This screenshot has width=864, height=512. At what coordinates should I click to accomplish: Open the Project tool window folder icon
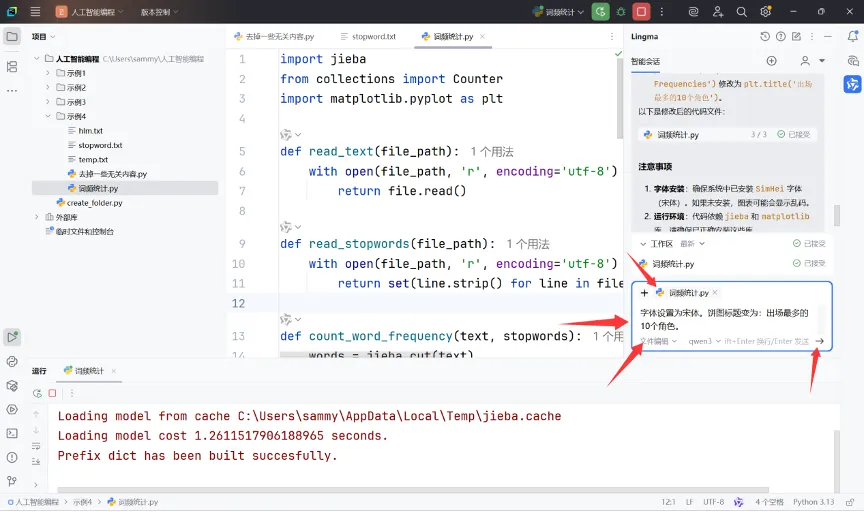(12, 37)
